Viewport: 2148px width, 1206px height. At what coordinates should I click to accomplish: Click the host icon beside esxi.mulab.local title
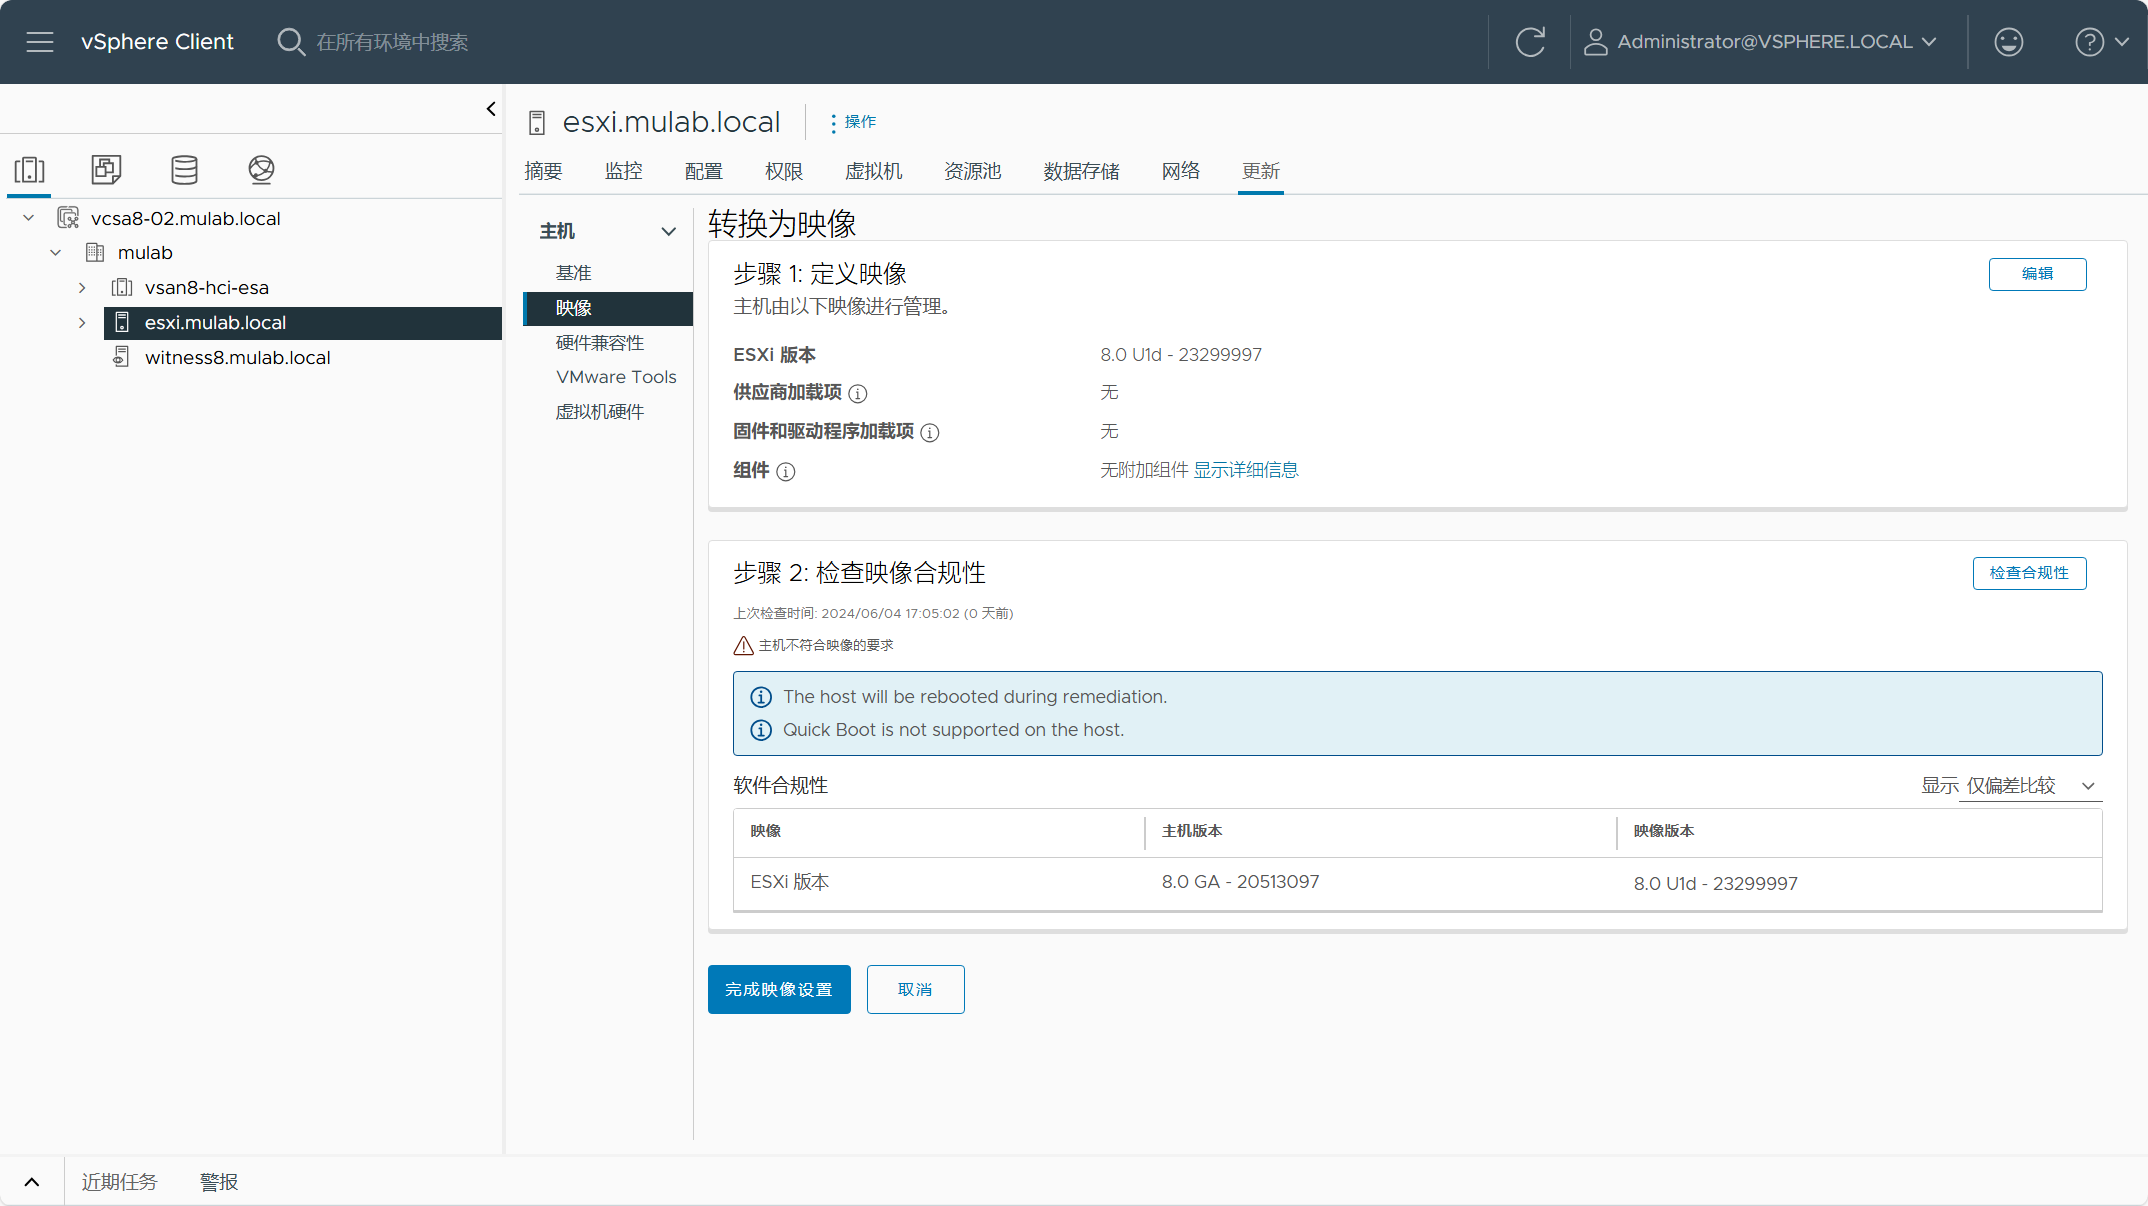[537, 123]
